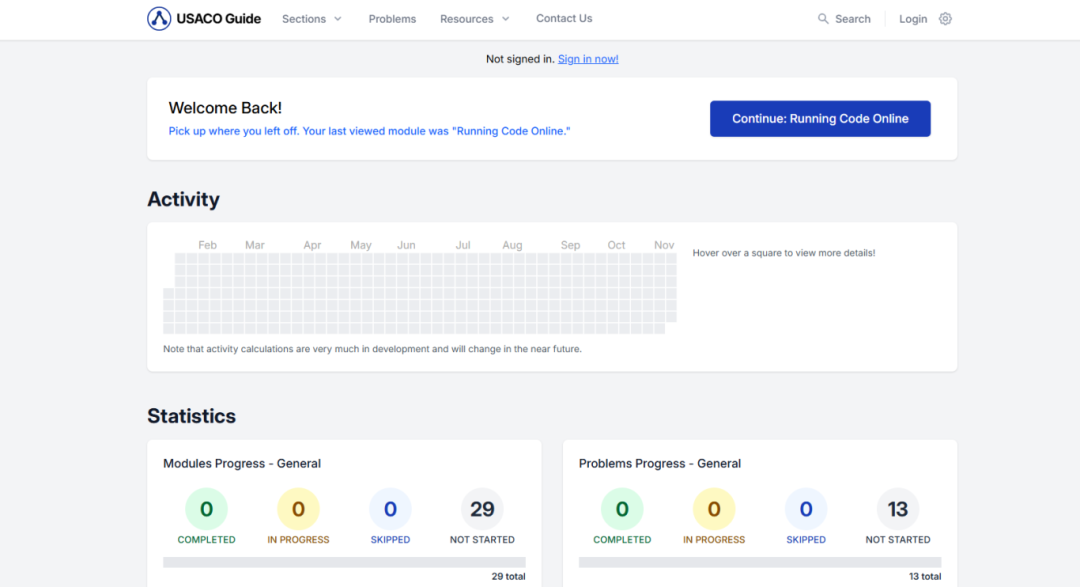Screen dimensions: 1080x587
Task: Click the Sign in now link
Action: tap(588, 59)
